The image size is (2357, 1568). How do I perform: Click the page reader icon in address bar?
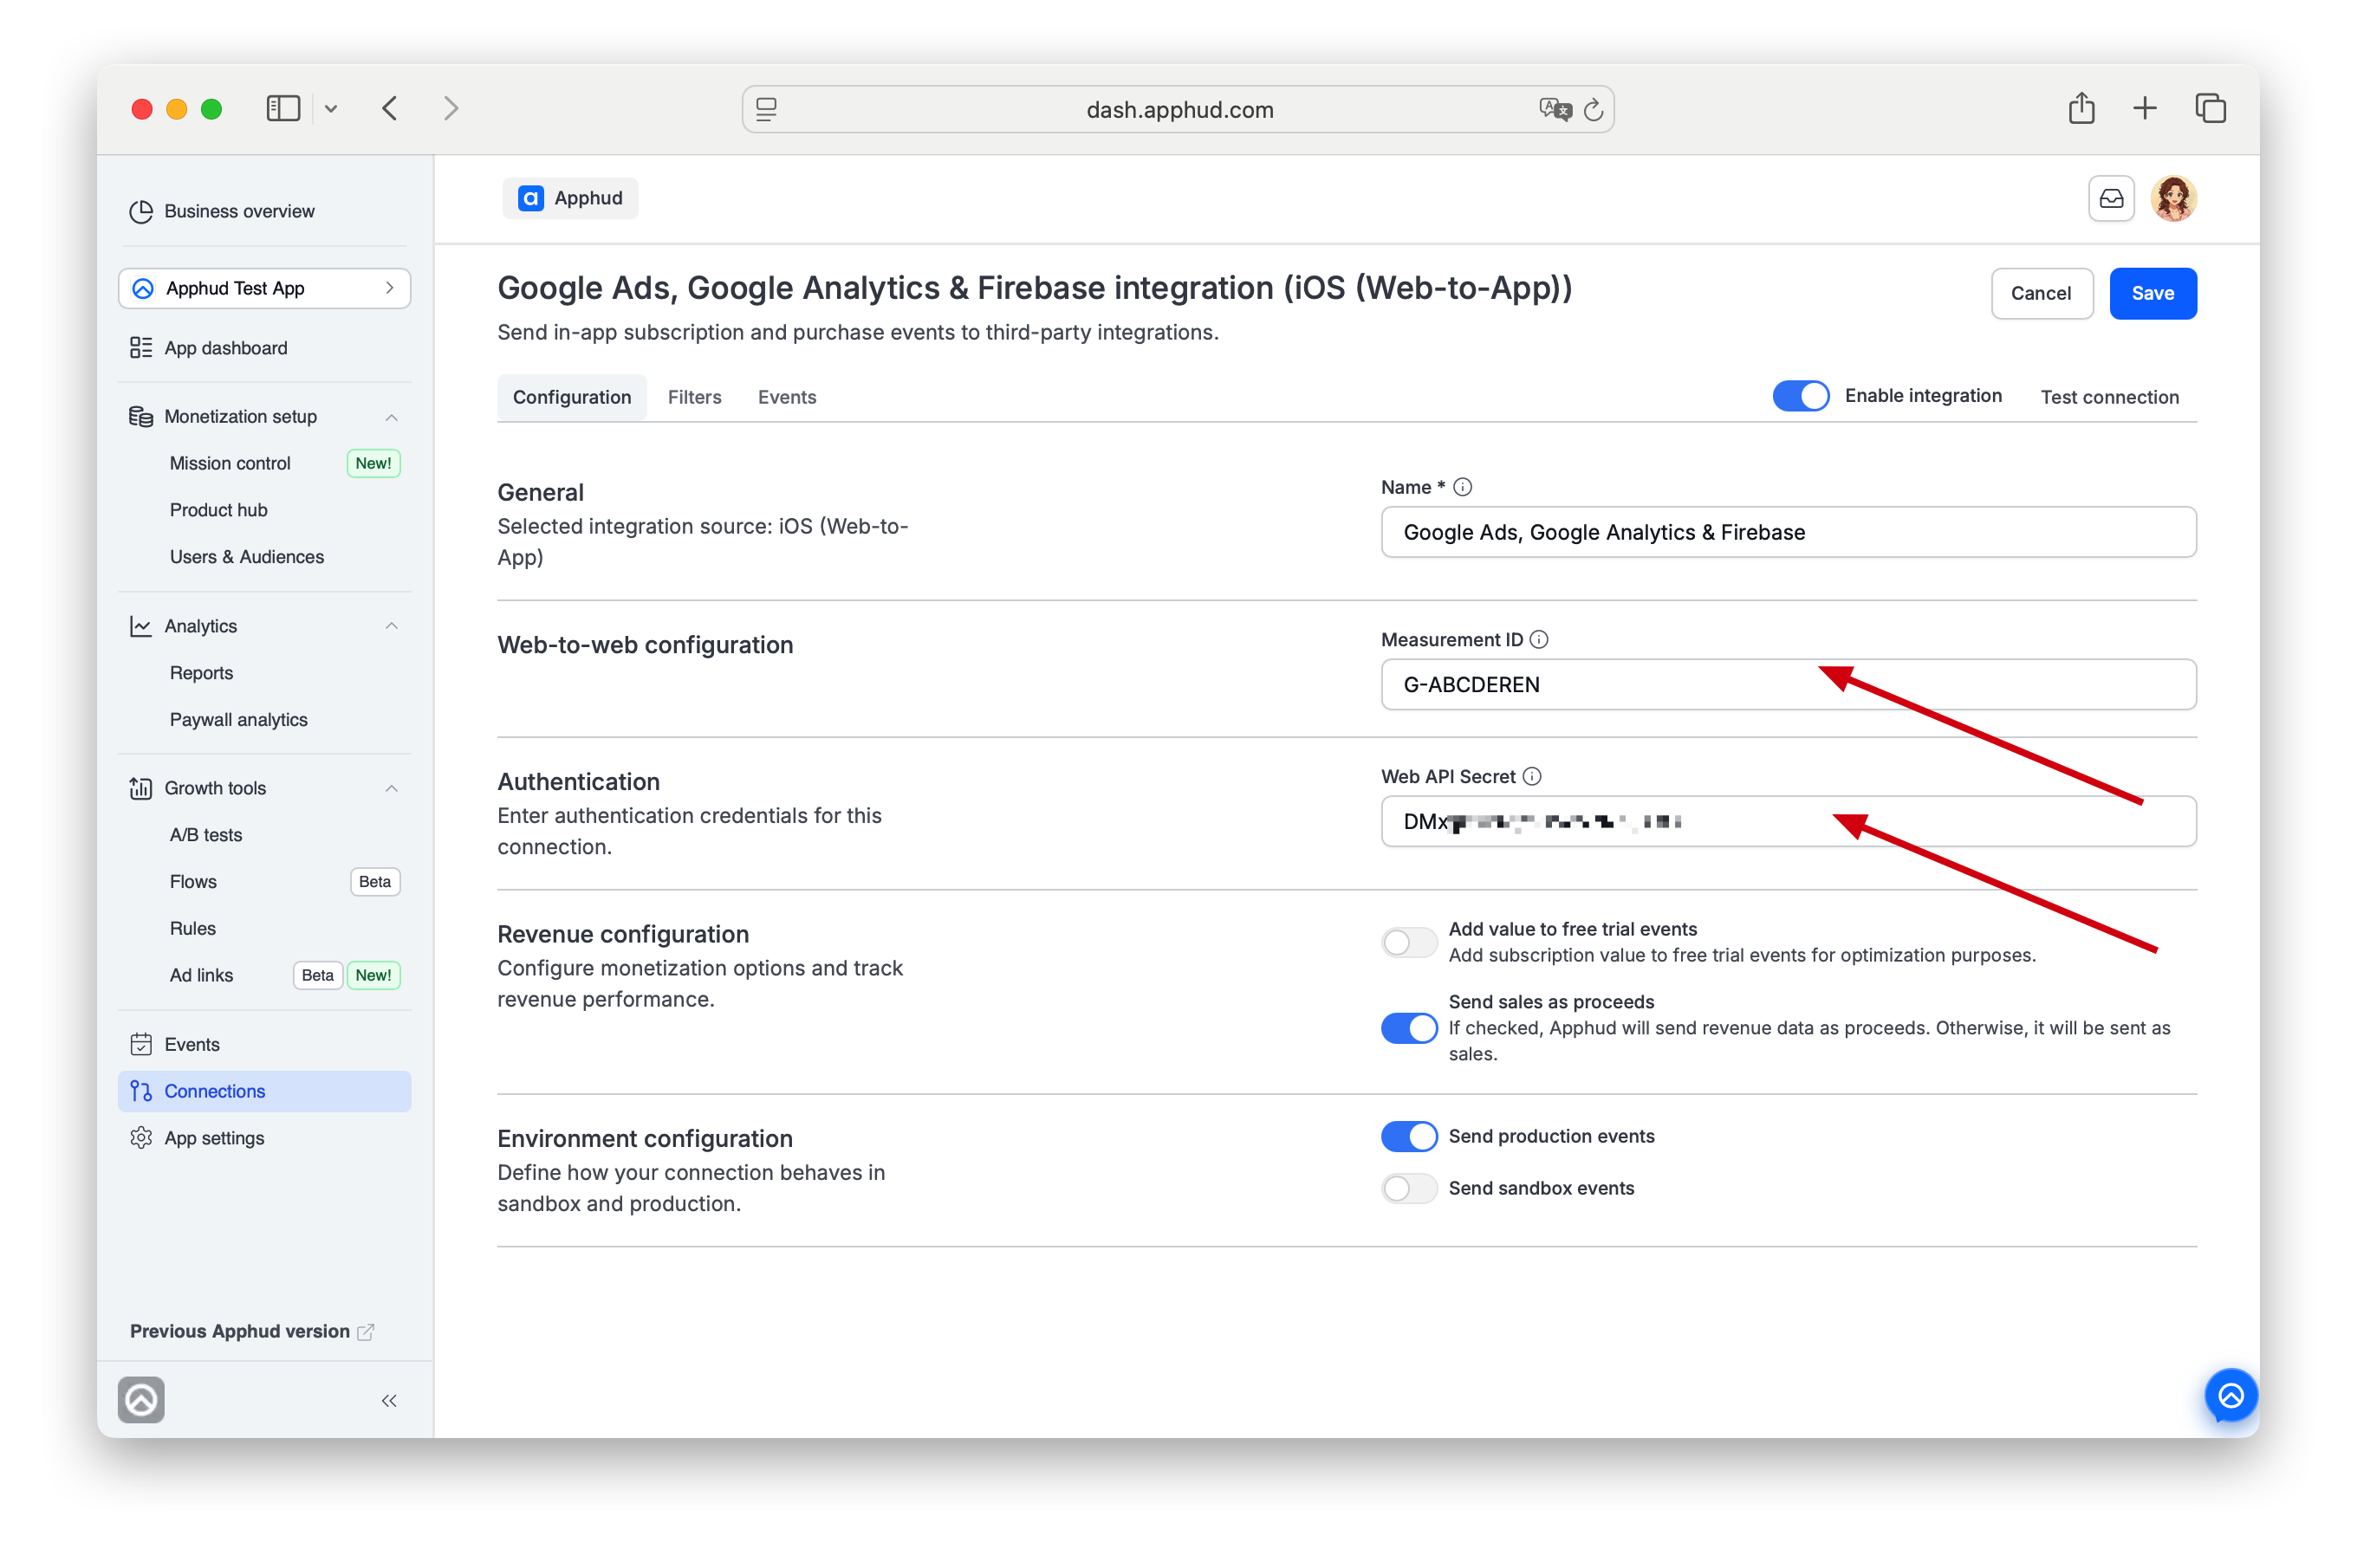tap(766, 109)
